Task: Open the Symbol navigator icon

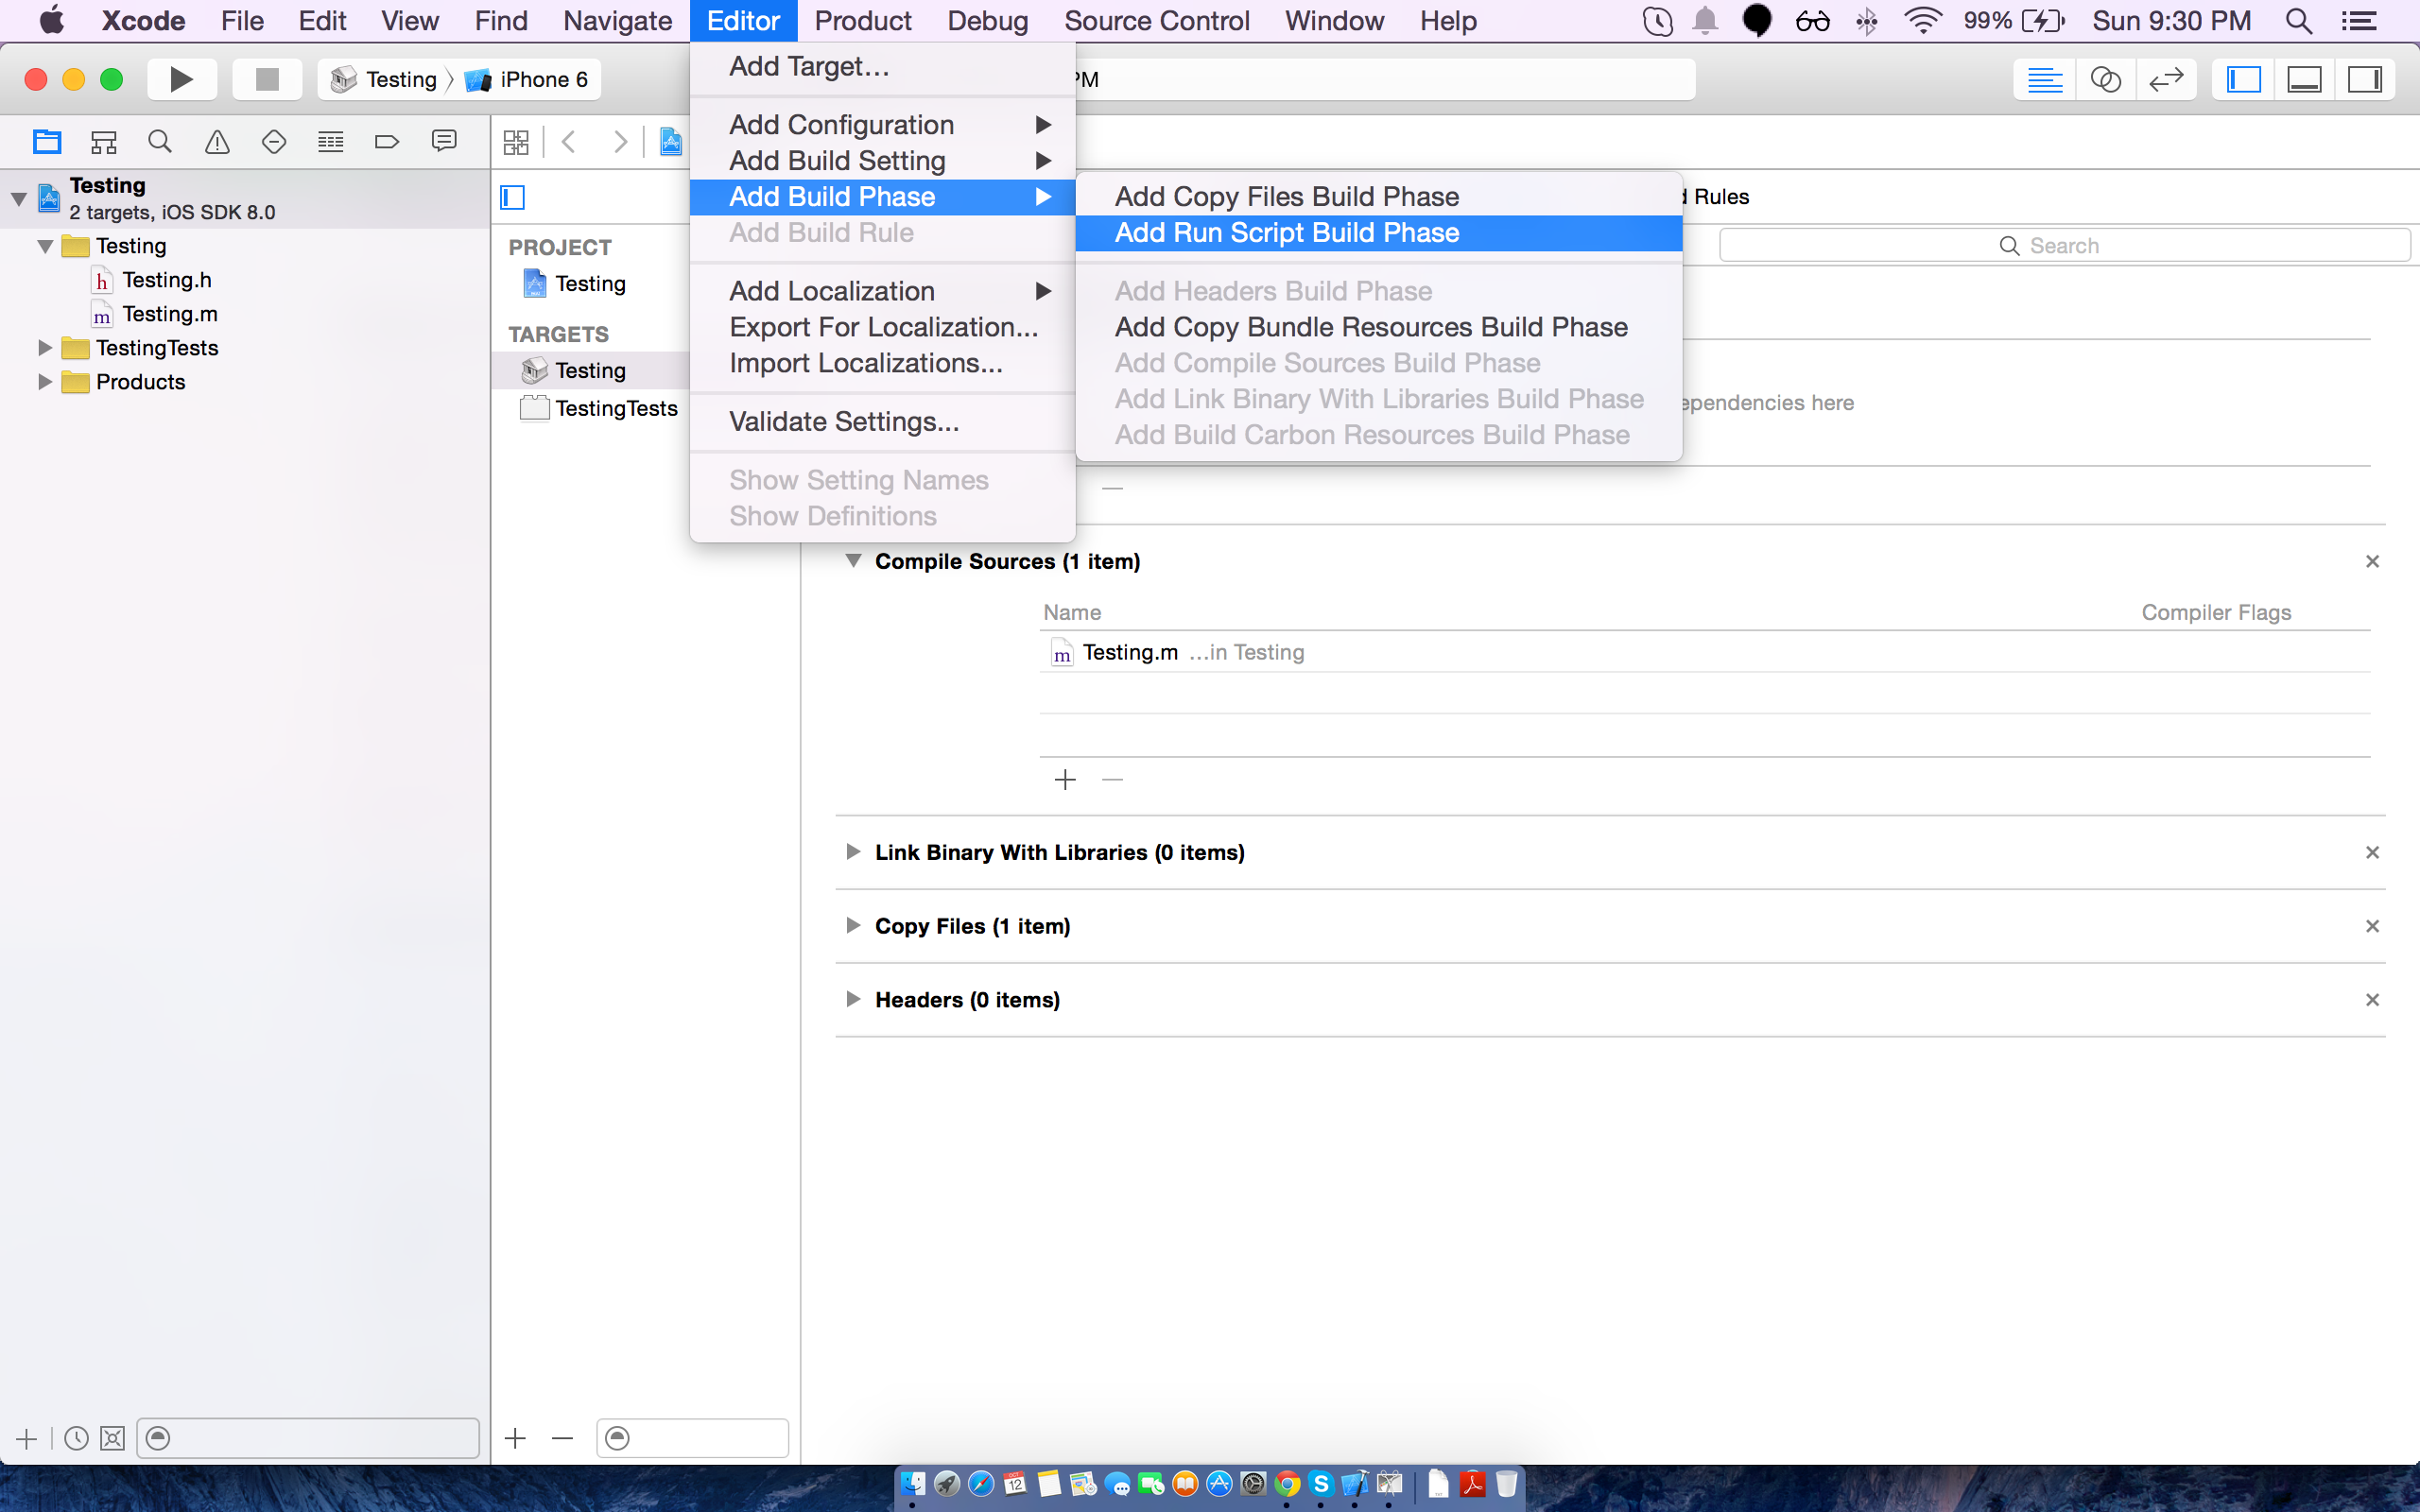Action: click(x=103, y=142)
